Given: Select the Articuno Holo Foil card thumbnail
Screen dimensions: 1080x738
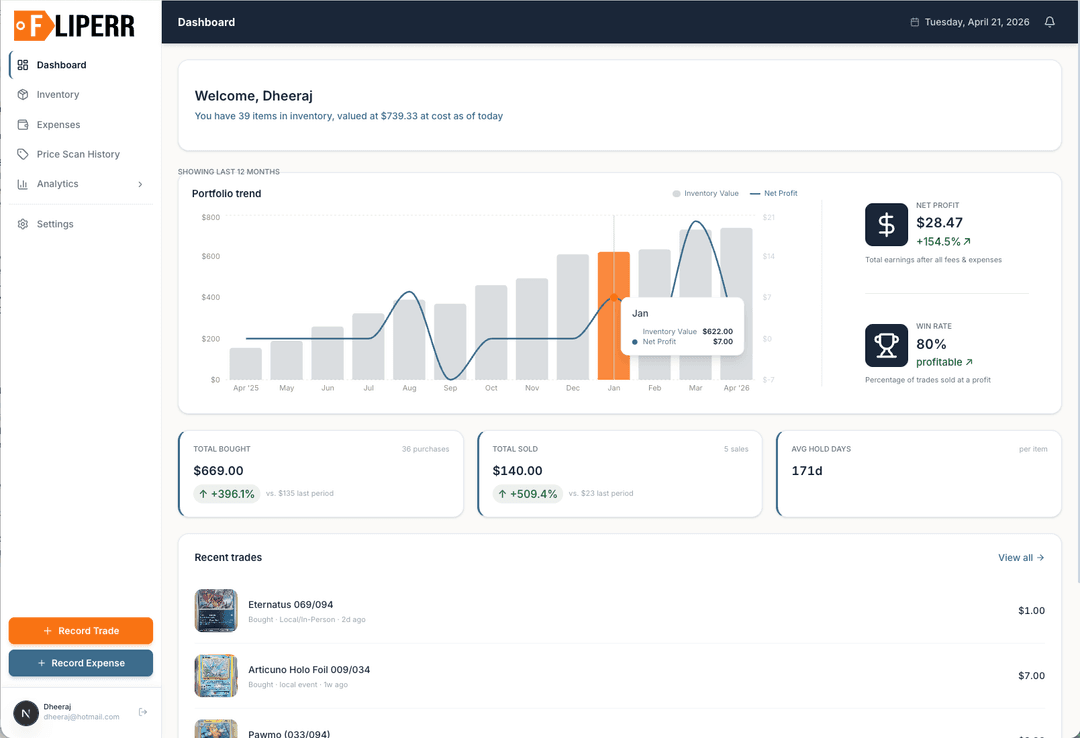Looking at the screenshot, I should [216, 676].
